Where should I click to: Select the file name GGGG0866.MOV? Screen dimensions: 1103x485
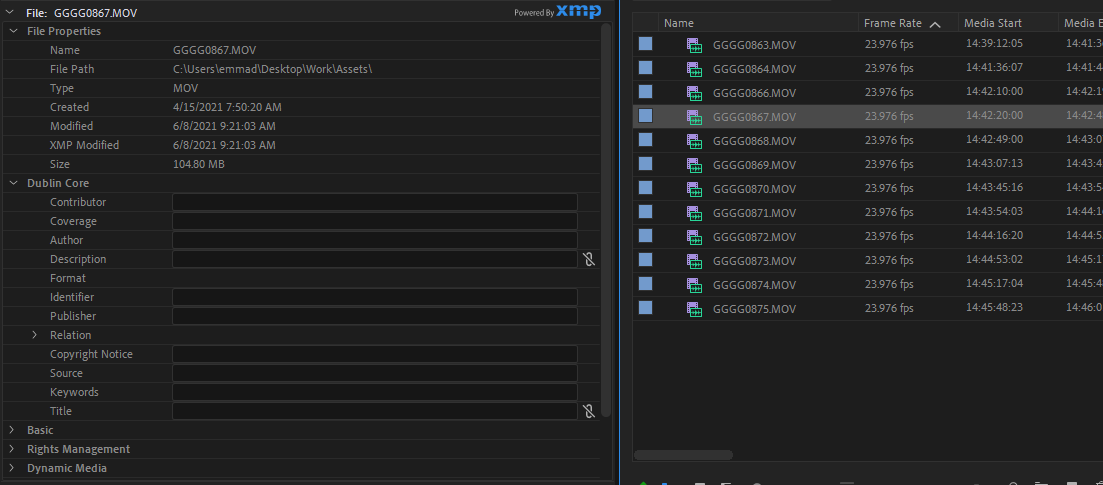(x=754, y=94)
